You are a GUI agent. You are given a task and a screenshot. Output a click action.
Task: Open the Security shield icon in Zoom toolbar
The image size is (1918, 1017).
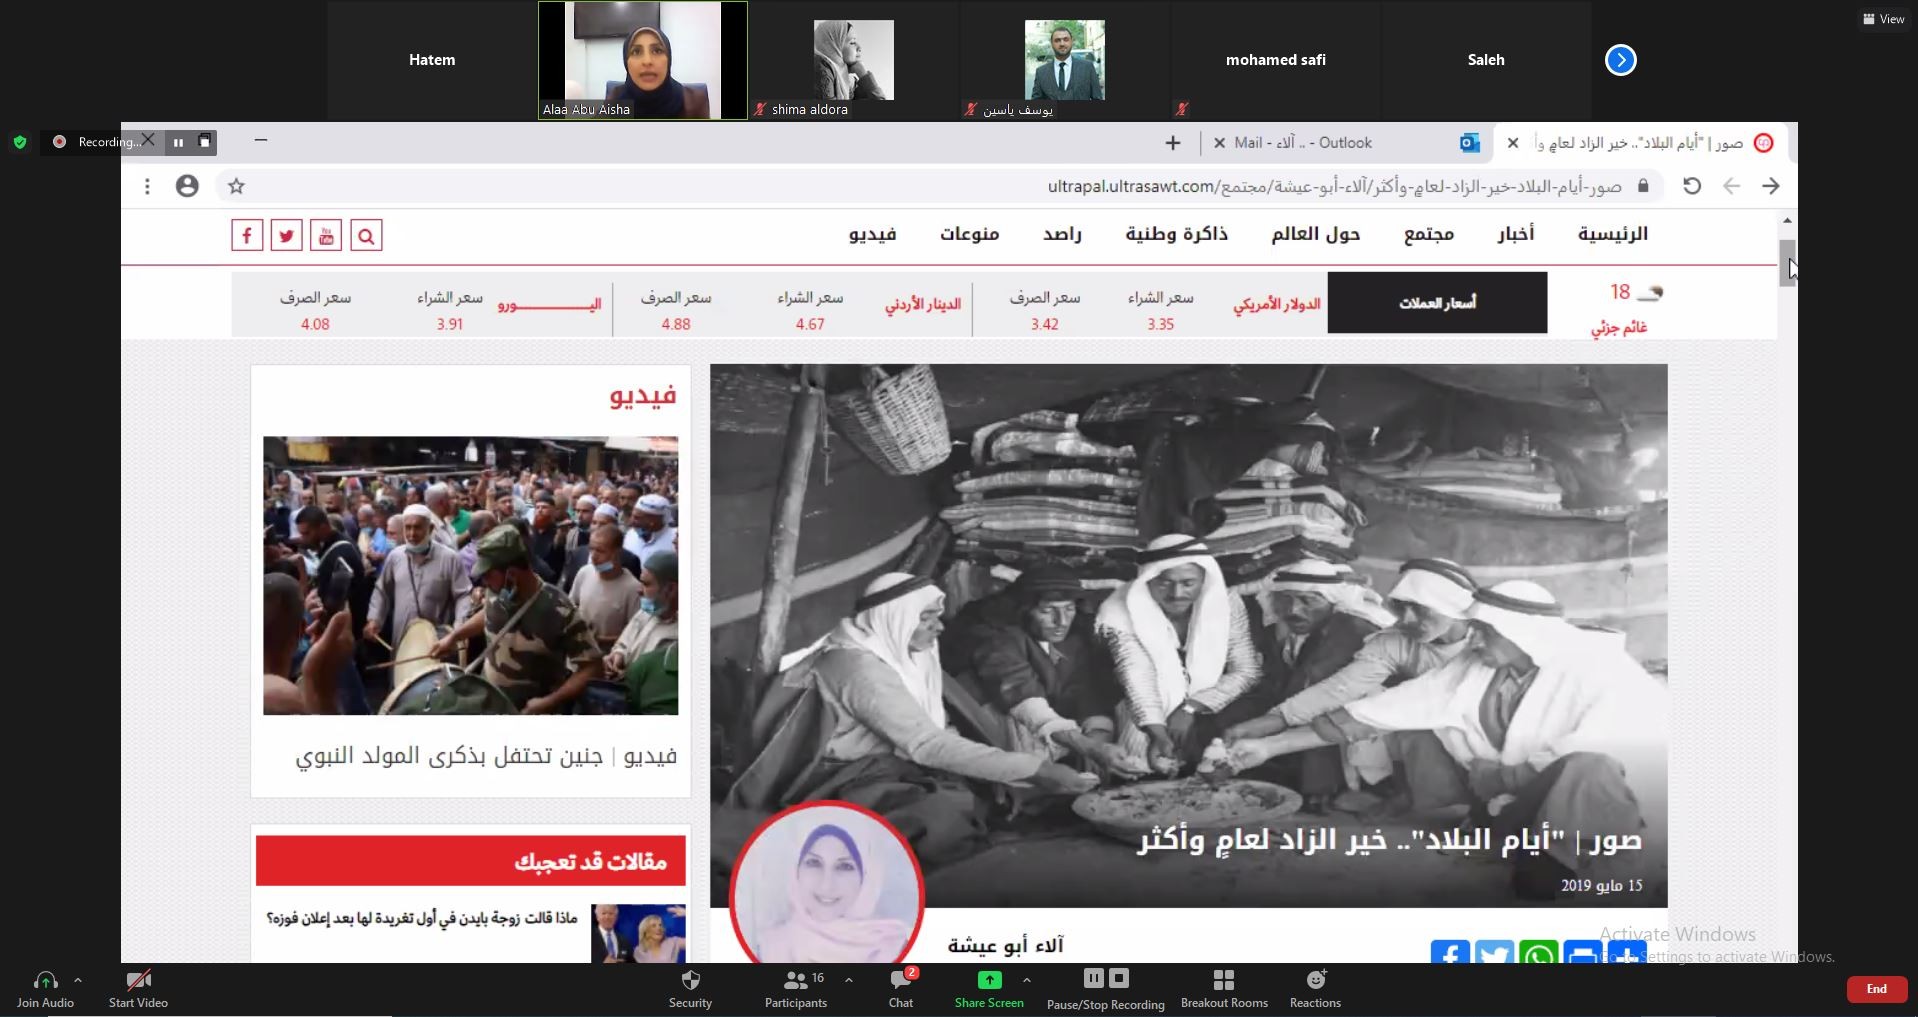point(690,988)
